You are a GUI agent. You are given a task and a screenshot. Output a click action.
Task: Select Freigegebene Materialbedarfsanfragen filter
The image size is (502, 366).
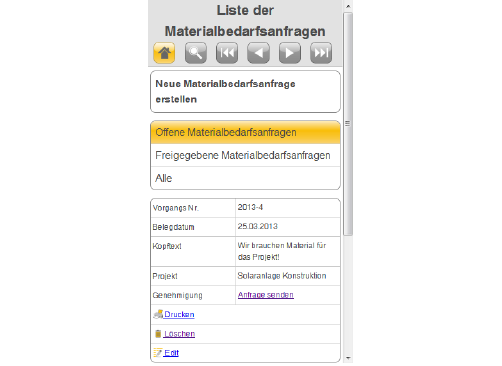[x=245, y=155]
